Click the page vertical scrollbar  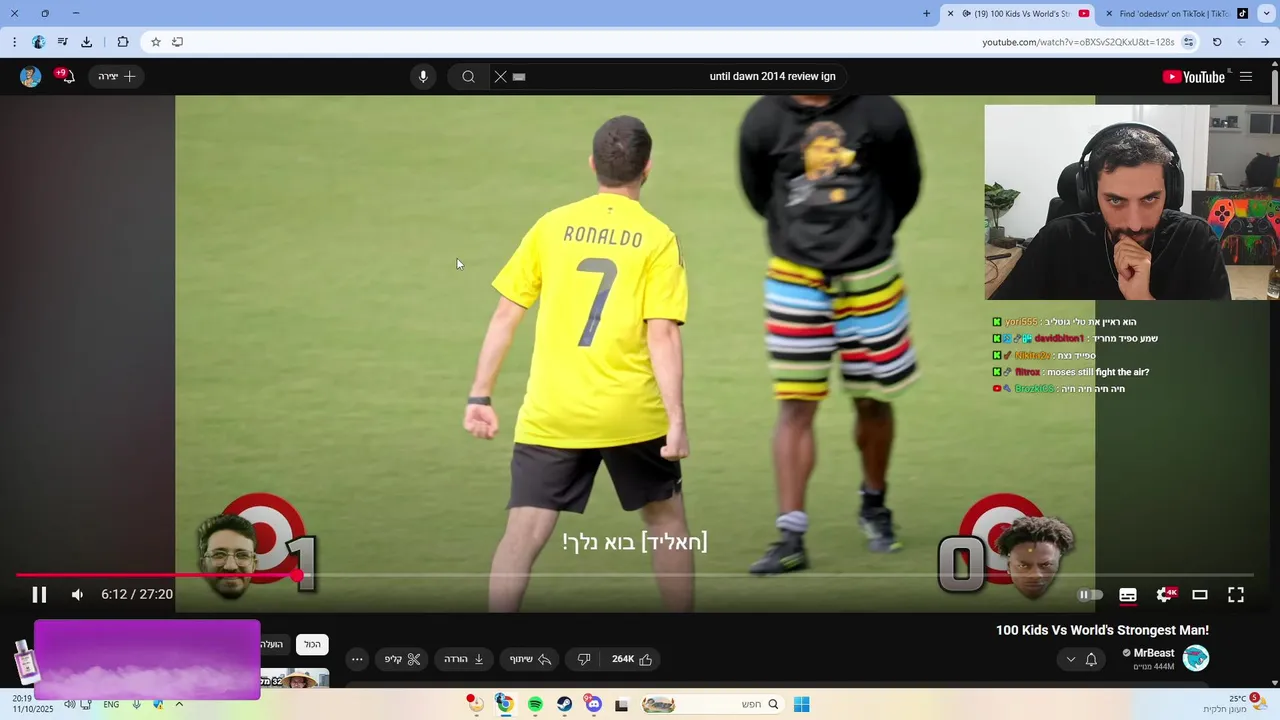click(x=1275, y=87)
